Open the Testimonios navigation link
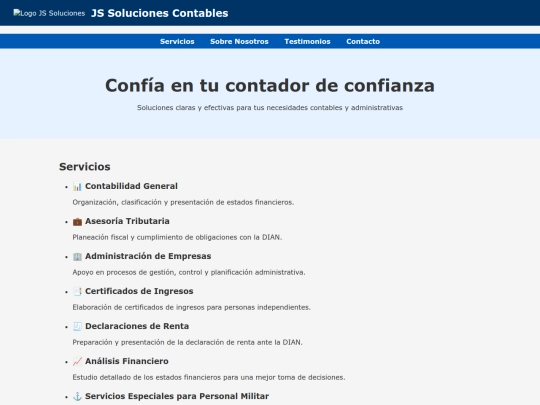Viewport: 540px width, 405px height. pyautogui.click(x=307, y=41)
